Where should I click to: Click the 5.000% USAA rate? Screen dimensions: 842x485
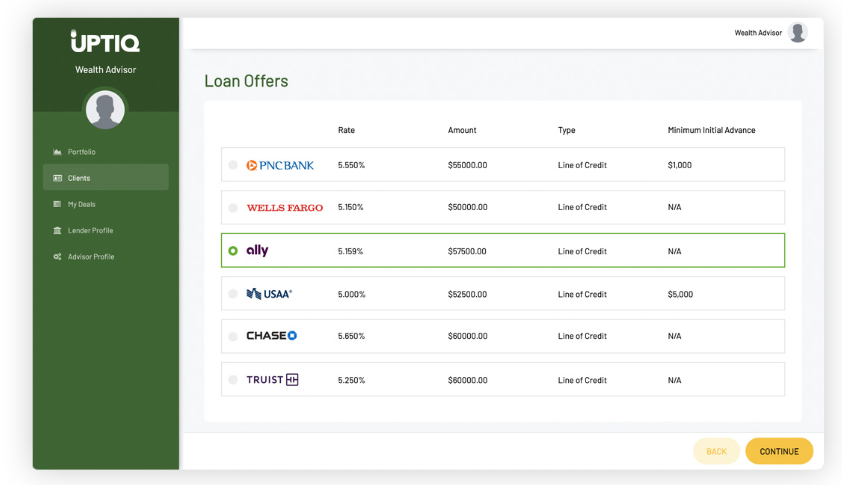[352, 294]
